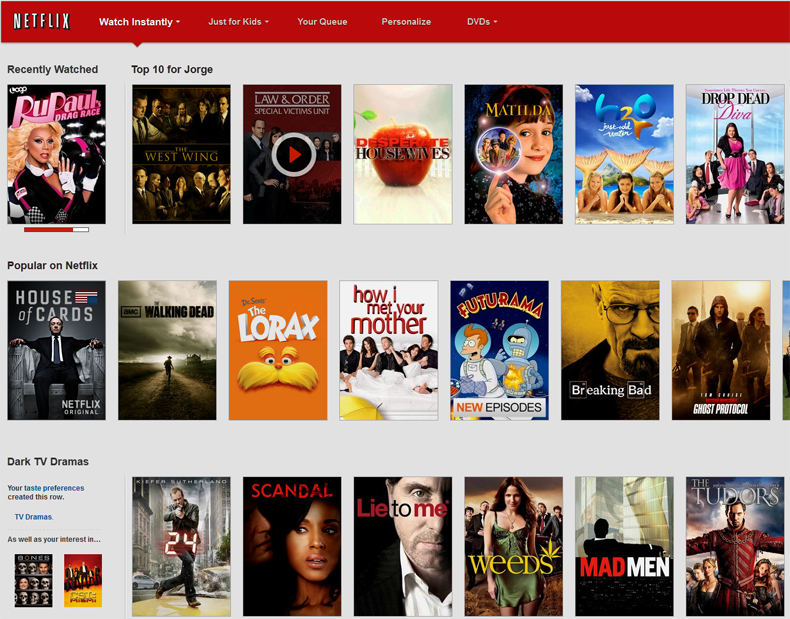This screenshot has width=790, height=619.
Task: Open Futurama with new episodes
Action: coord(499,350)
